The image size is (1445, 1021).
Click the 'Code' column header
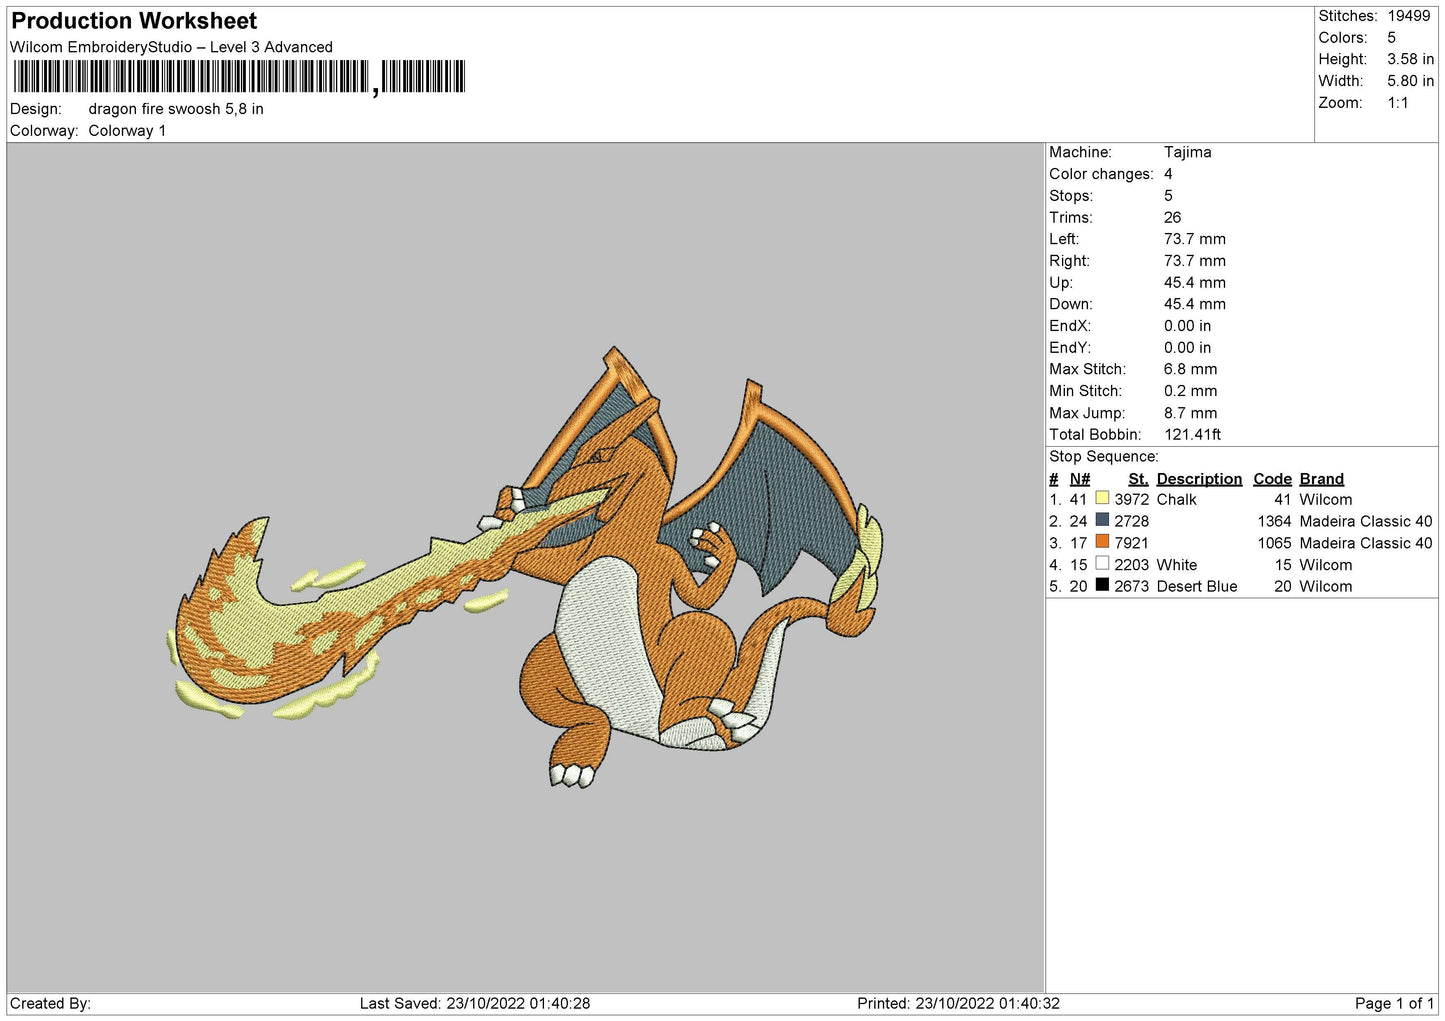tap(1272, 479)
